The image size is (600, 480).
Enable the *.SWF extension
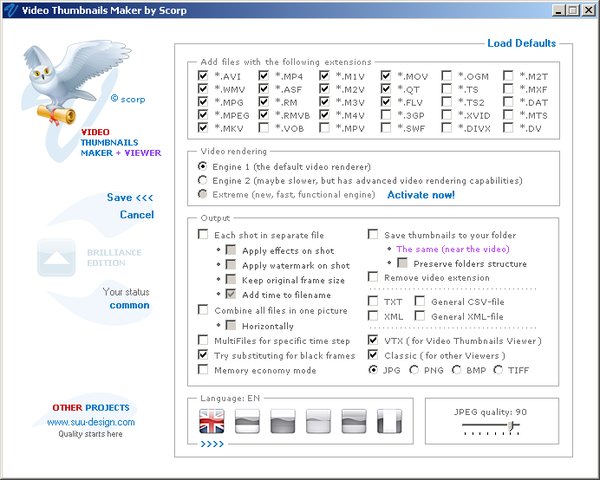coord(386,127)
